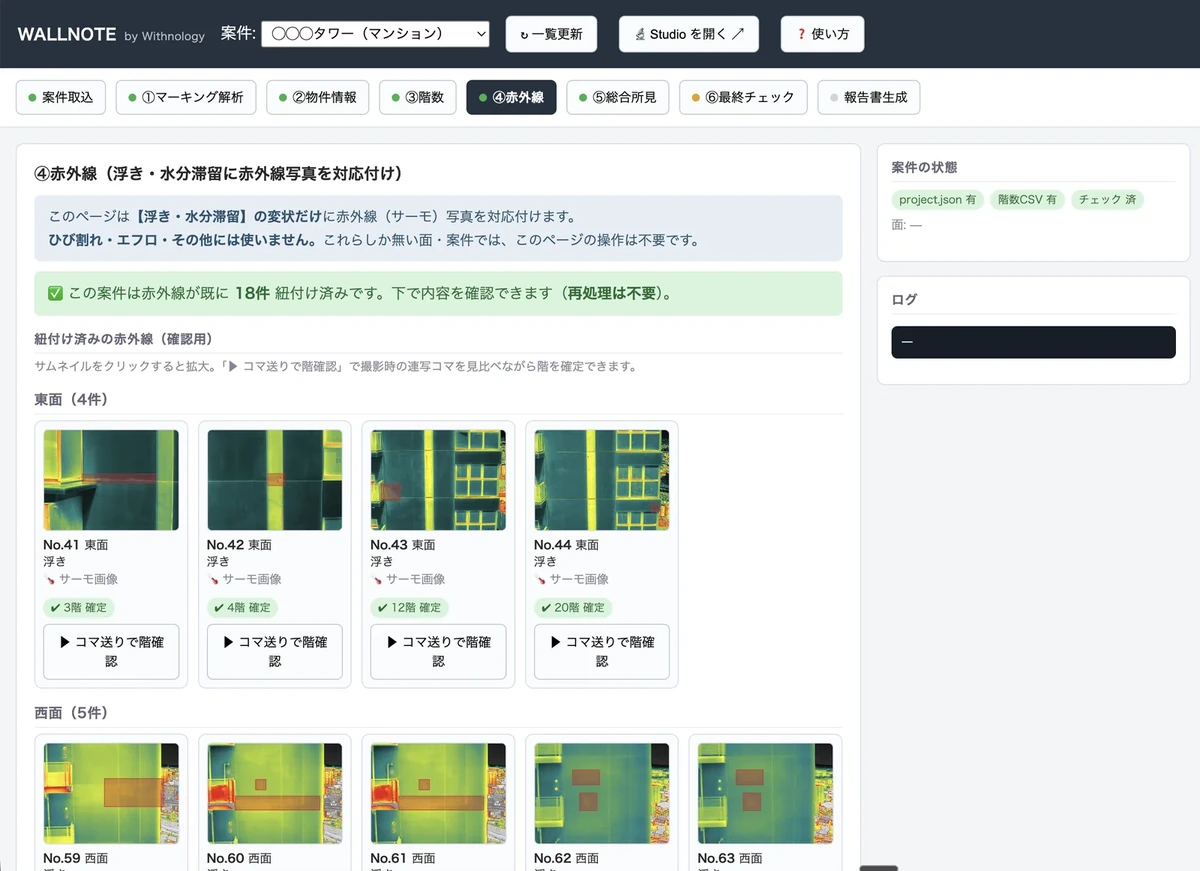Click the No.63 西面 caption

730,858
